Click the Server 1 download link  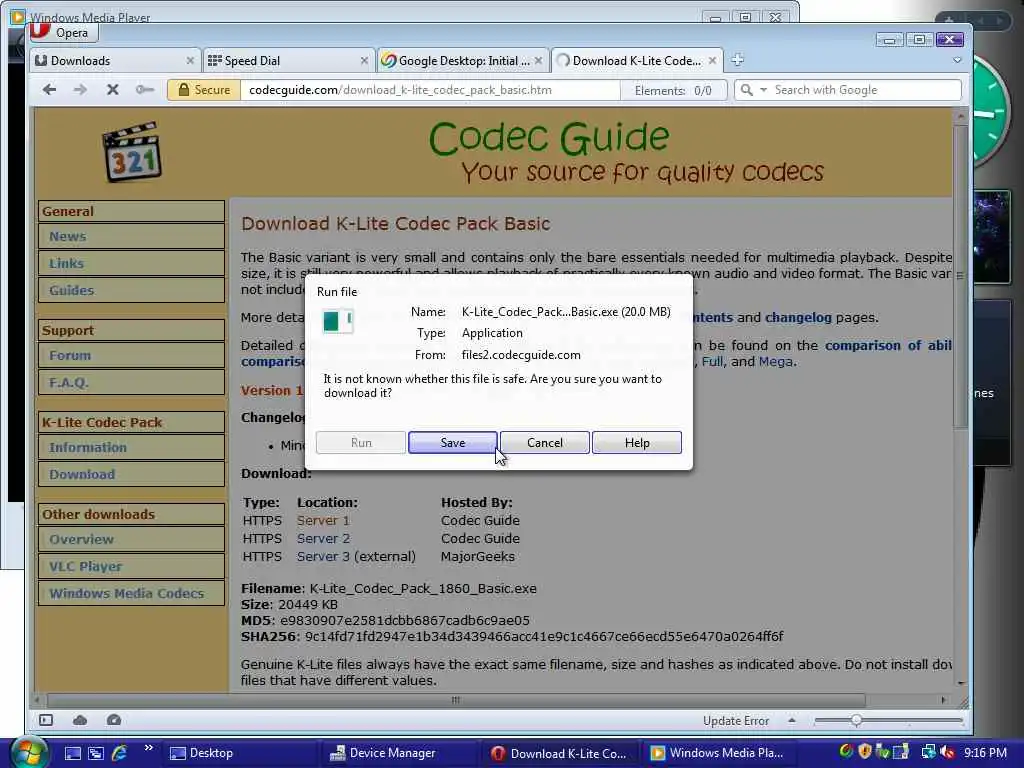point(323,520)
